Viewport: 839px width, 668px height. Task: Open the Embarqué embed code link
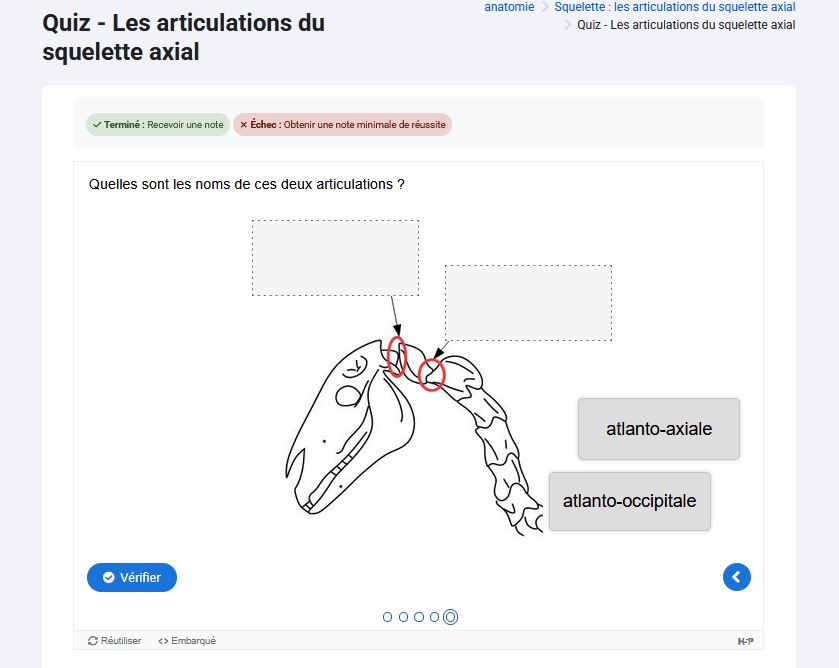(x=187, y=641)
